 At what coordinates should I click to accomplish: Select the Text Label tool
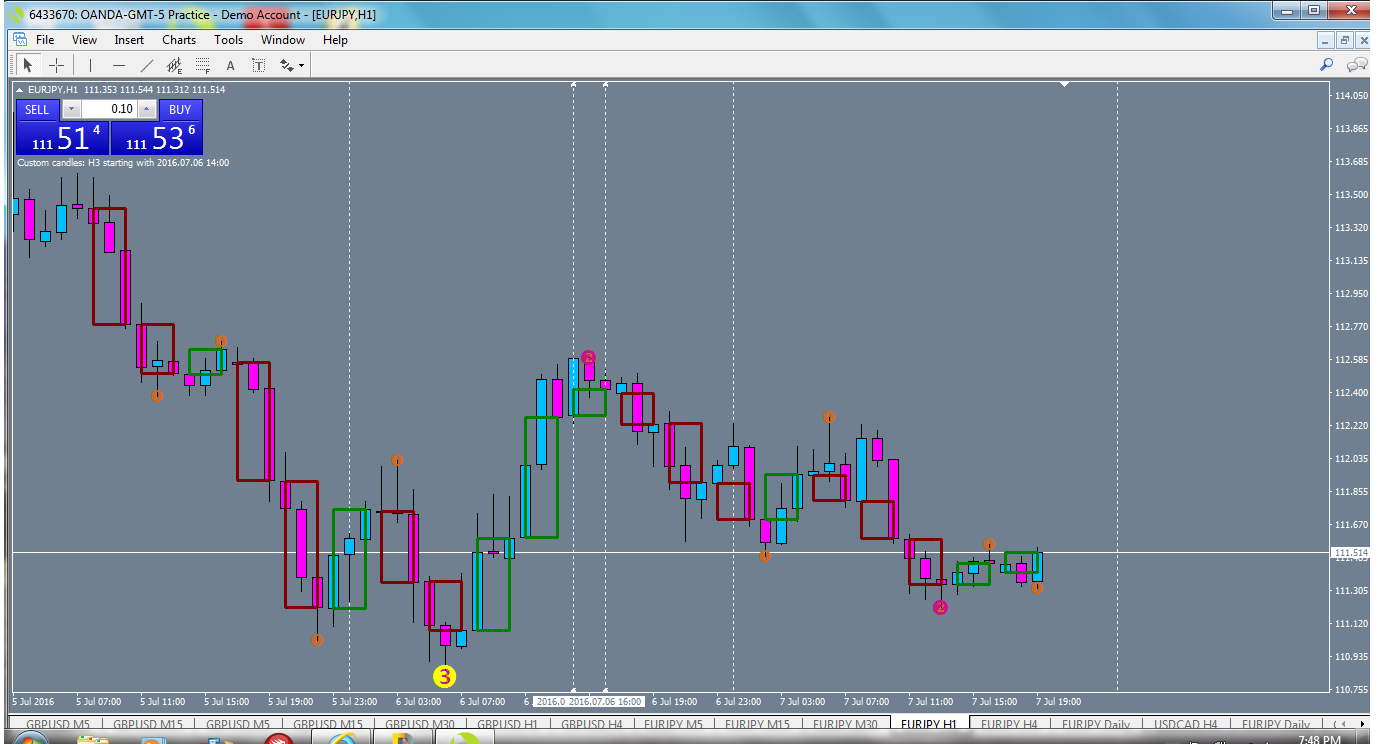(x=258, y=64)
